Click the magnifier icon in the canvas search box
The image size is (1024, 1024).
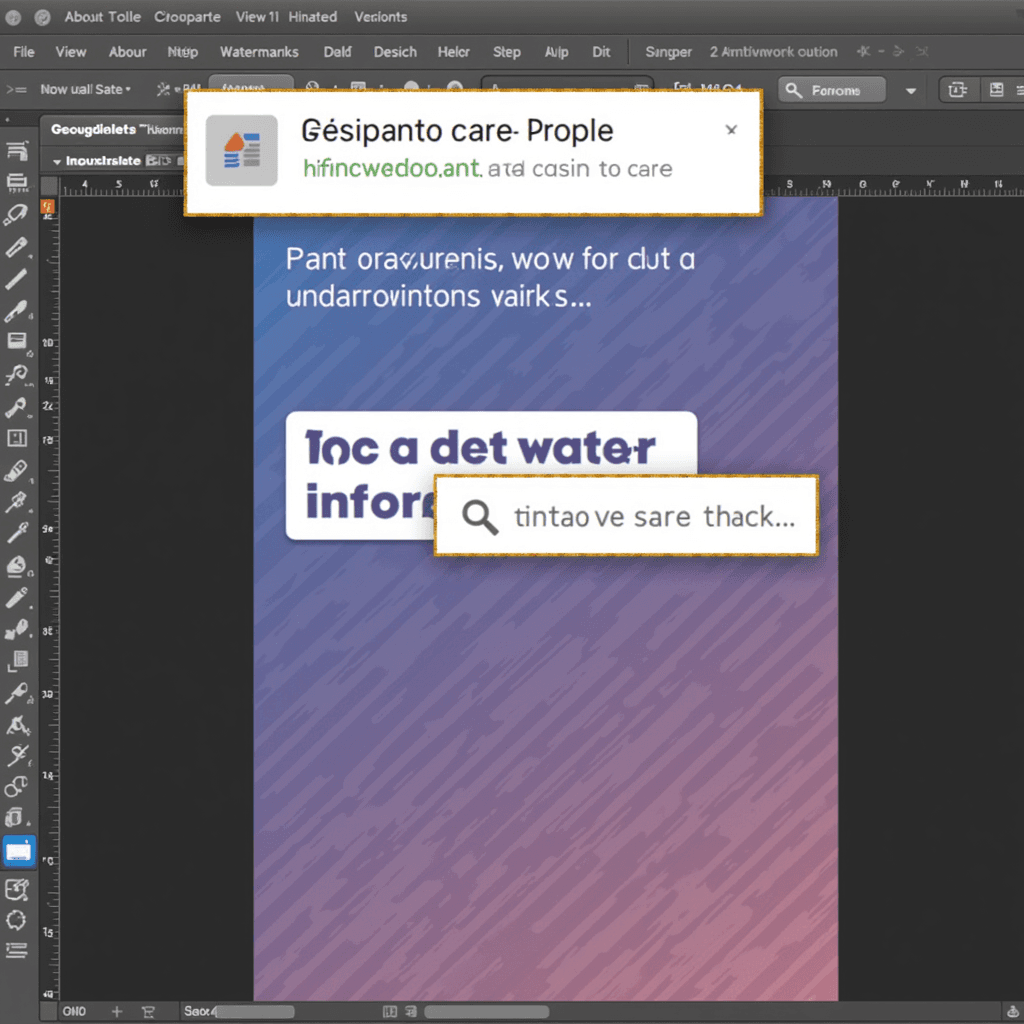pyautogui.click(x=480, y=517)
